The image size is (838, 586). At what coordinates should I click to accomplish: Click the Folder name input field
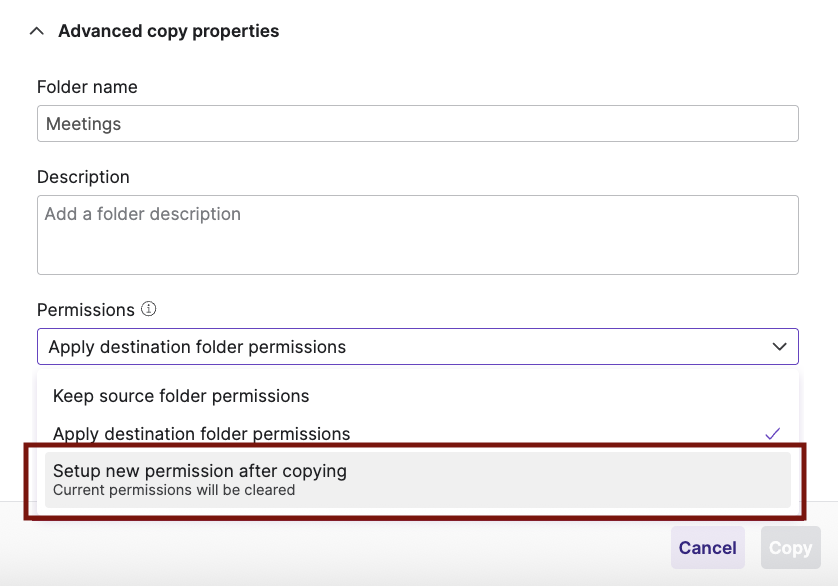click(x=417, y=123)
